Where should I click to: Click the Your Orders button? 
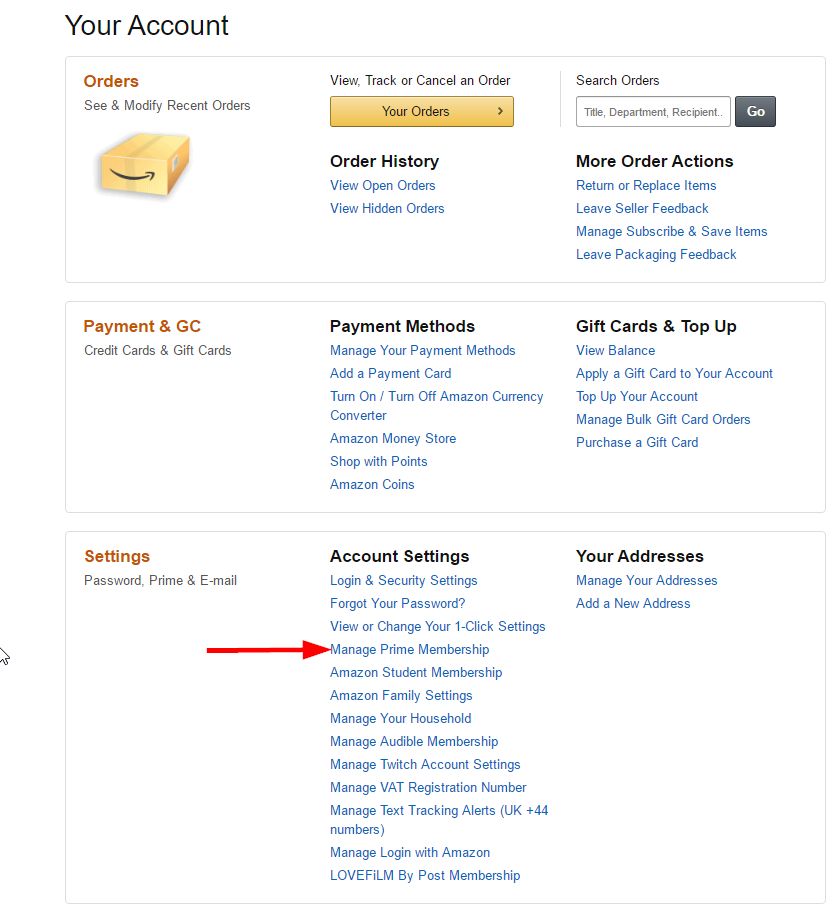[x=421, y=111]
